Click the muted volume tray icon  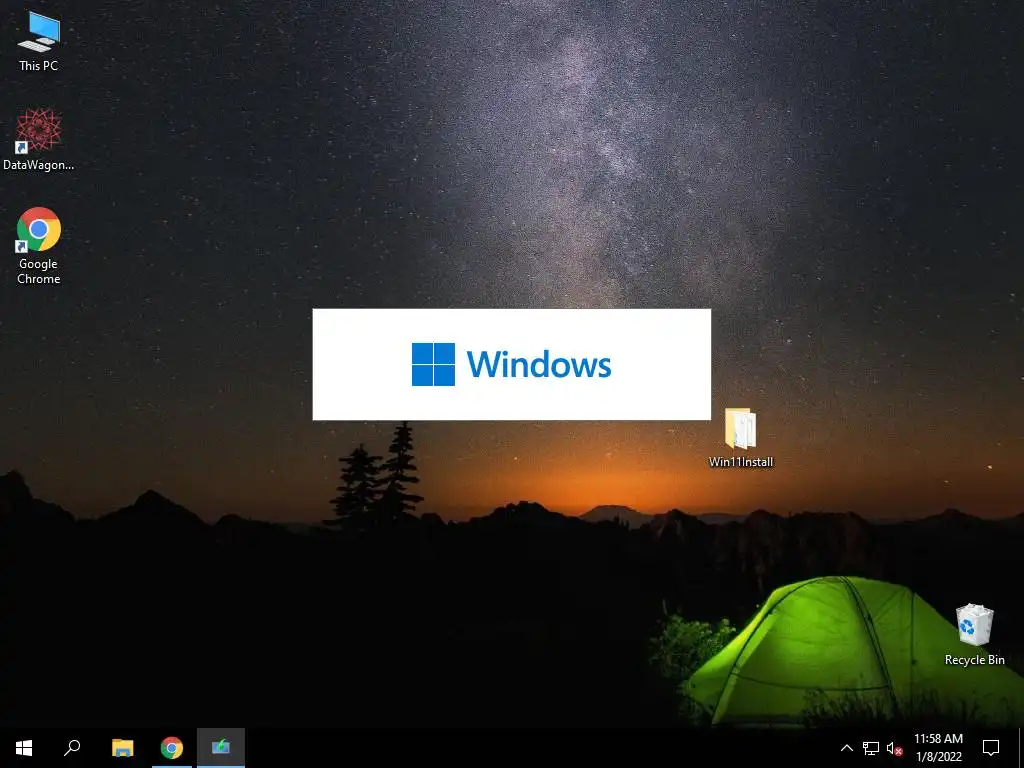894,748
